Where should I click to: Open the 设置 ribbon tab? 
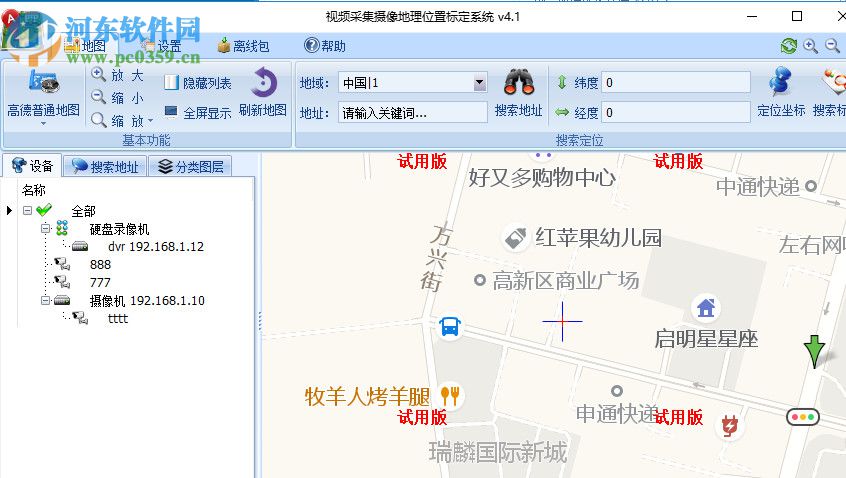tap(162, 46)
